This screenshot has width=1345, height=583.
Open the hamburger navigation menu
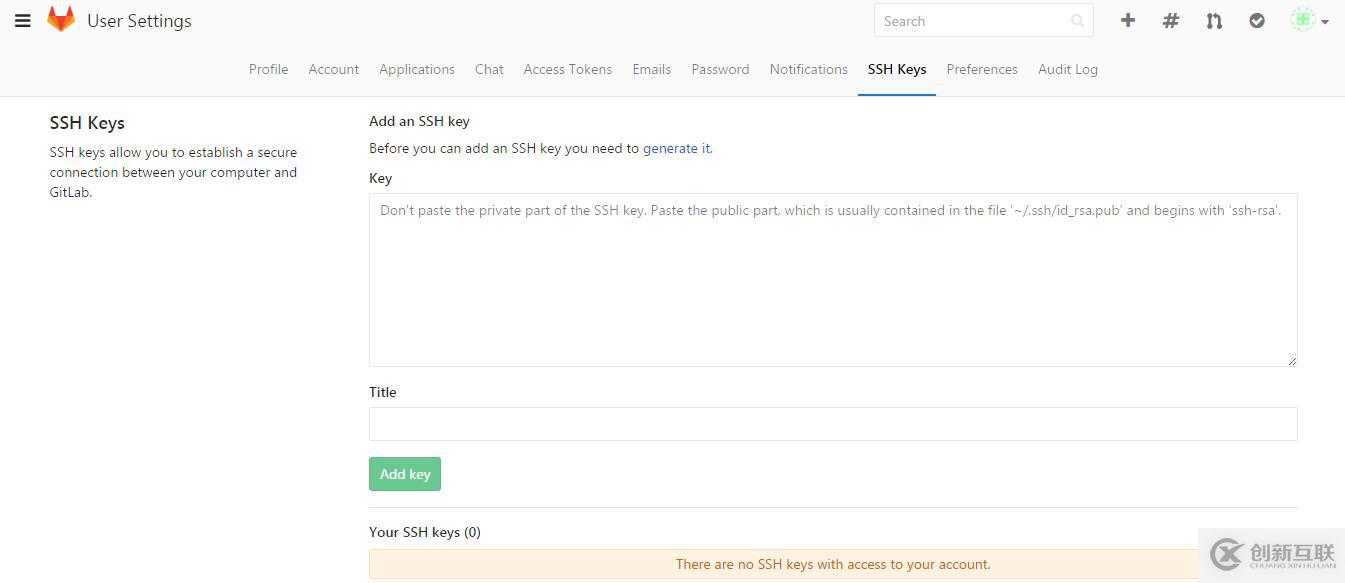pyautogui.click(x=22, y=21)
